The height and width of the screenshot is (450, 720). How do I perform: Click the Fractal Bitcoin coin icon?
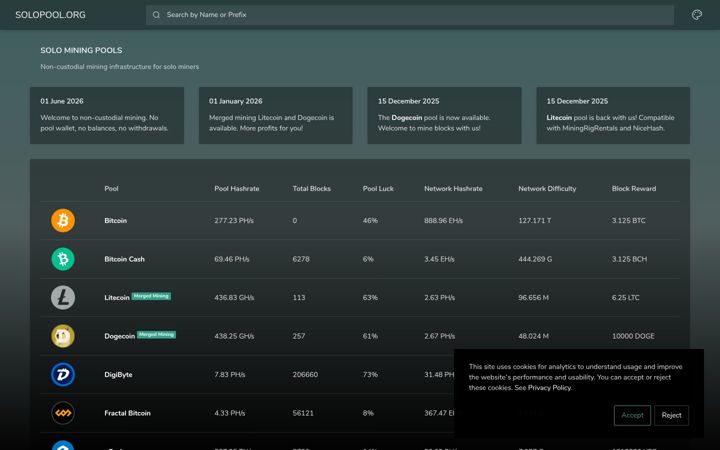(x=63, y=413)
